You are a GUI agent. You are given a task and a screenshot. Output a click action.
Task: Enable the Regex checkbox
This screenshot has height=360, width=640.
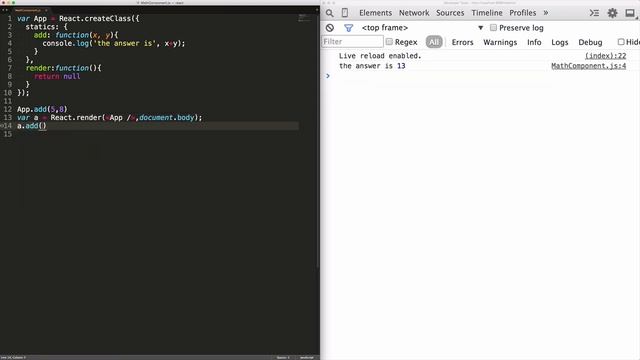coord(389,42)
